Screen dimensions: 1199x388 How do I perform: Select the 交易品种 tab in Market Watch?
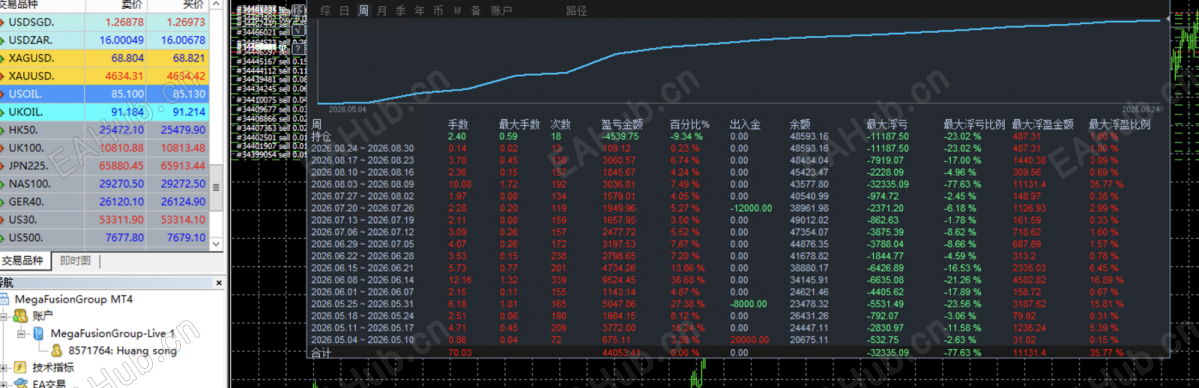click(x=25, y=261)
